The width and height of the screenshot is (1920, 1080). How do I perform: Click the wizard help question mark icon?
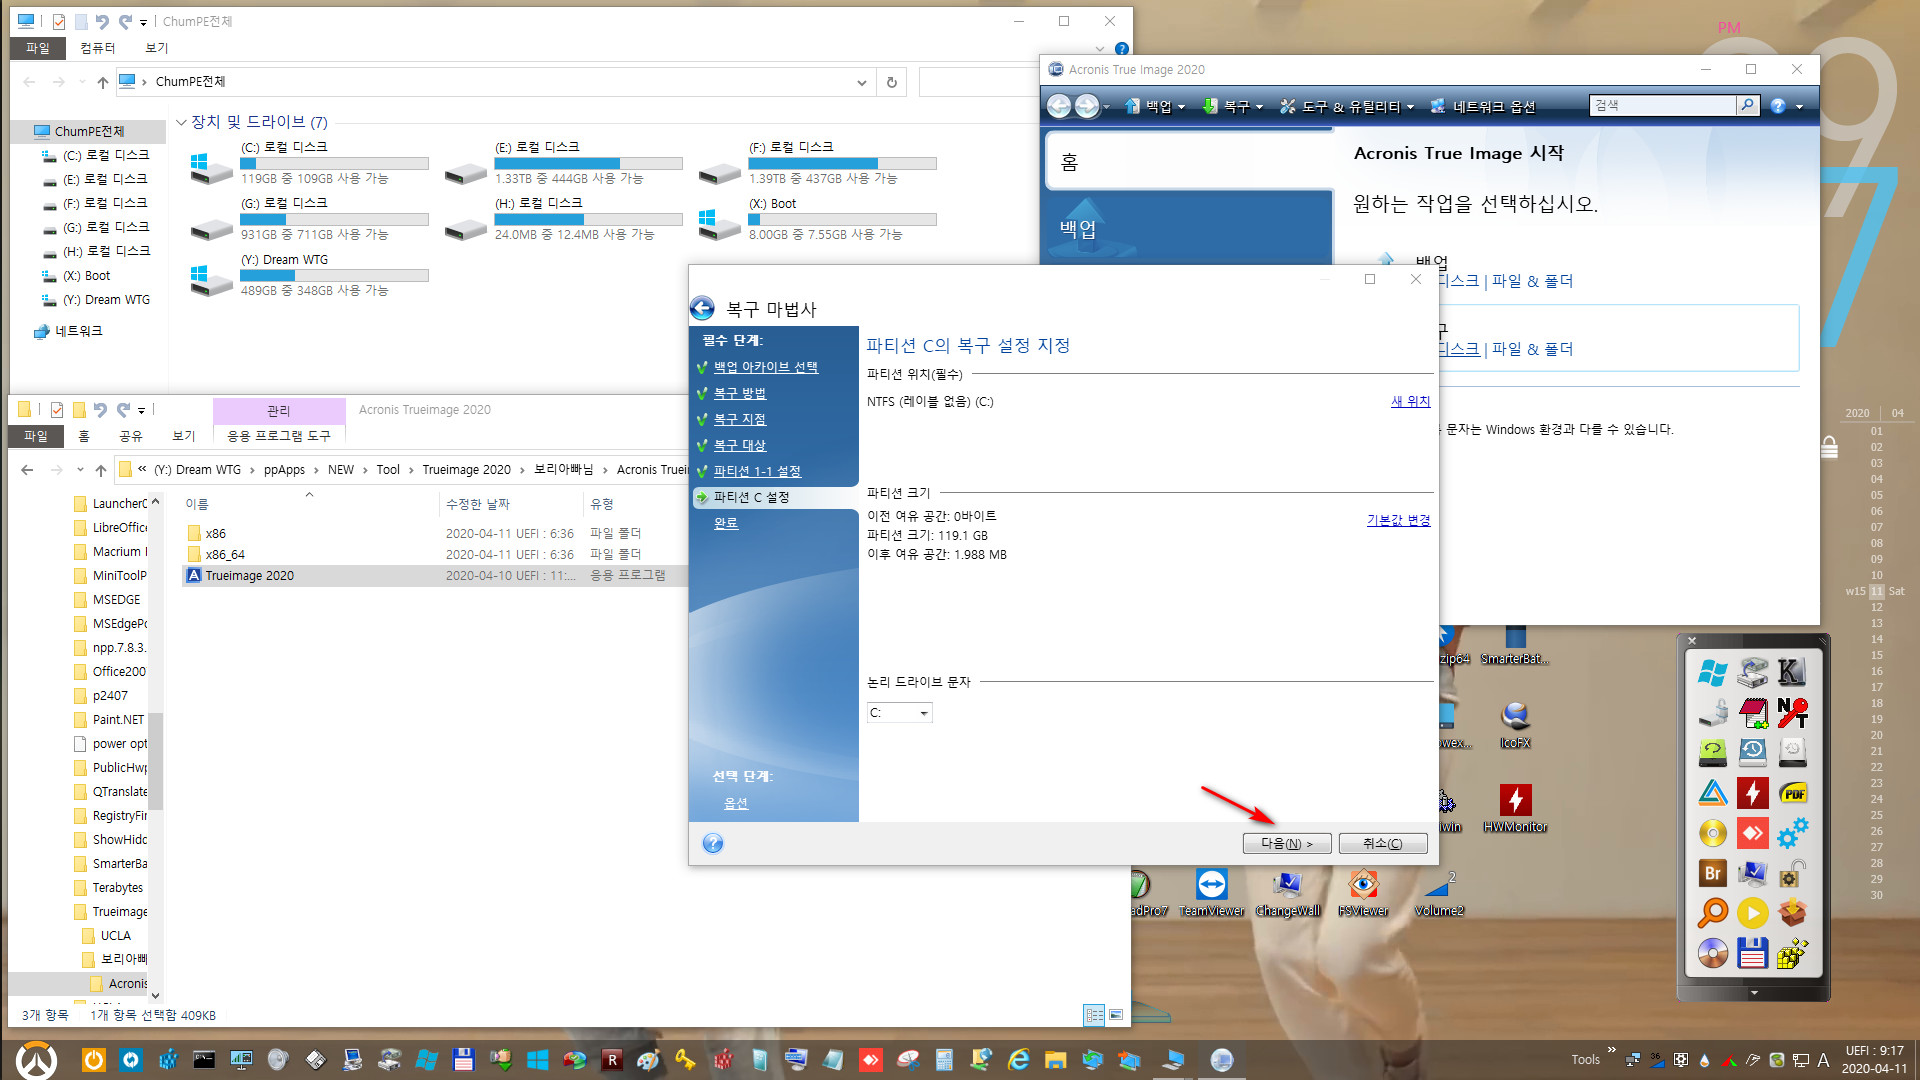[713, 843]
